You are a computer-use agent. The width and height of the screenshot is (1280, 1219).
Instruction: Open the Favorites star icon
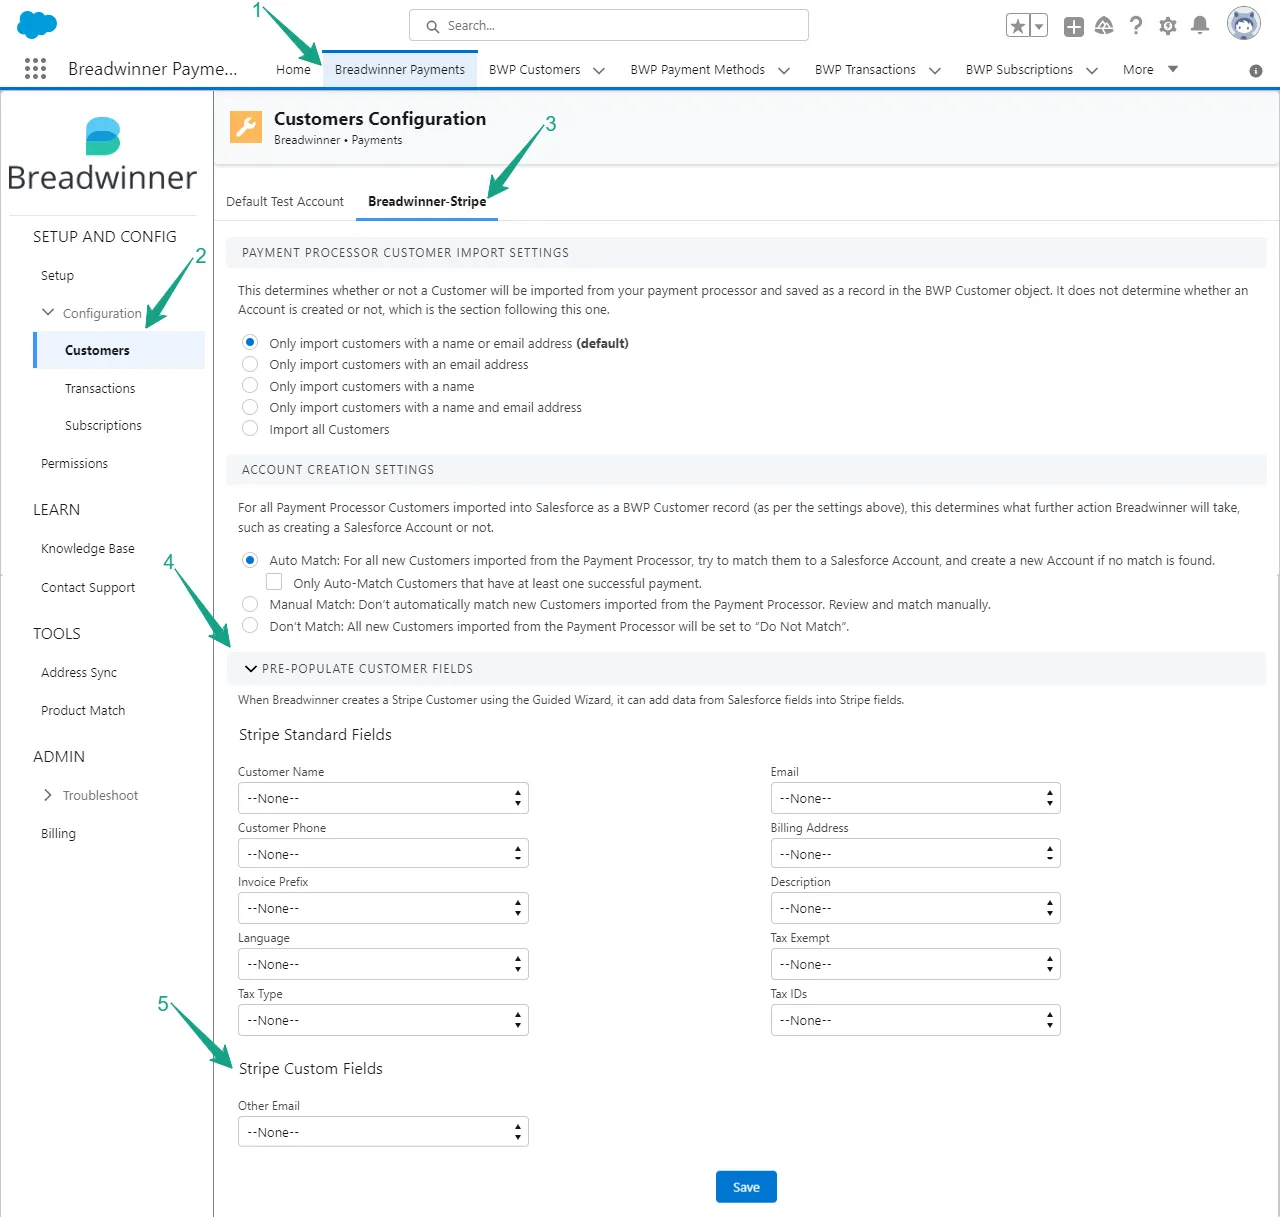1017,26
